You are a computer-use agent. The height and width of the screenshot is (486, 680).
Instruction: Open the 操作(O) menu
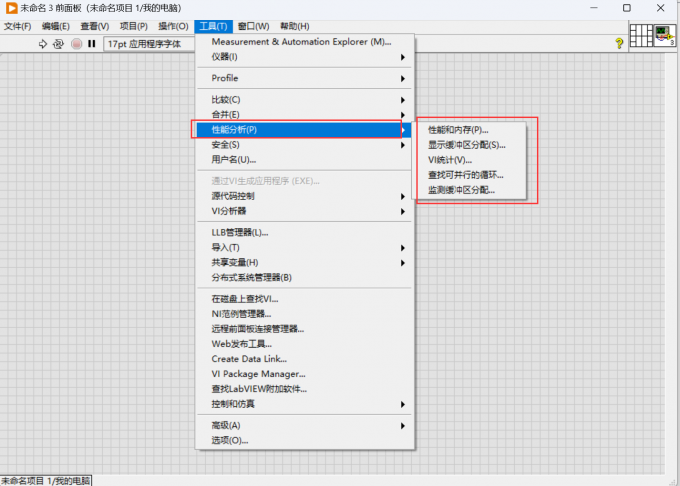click(173, 26)
